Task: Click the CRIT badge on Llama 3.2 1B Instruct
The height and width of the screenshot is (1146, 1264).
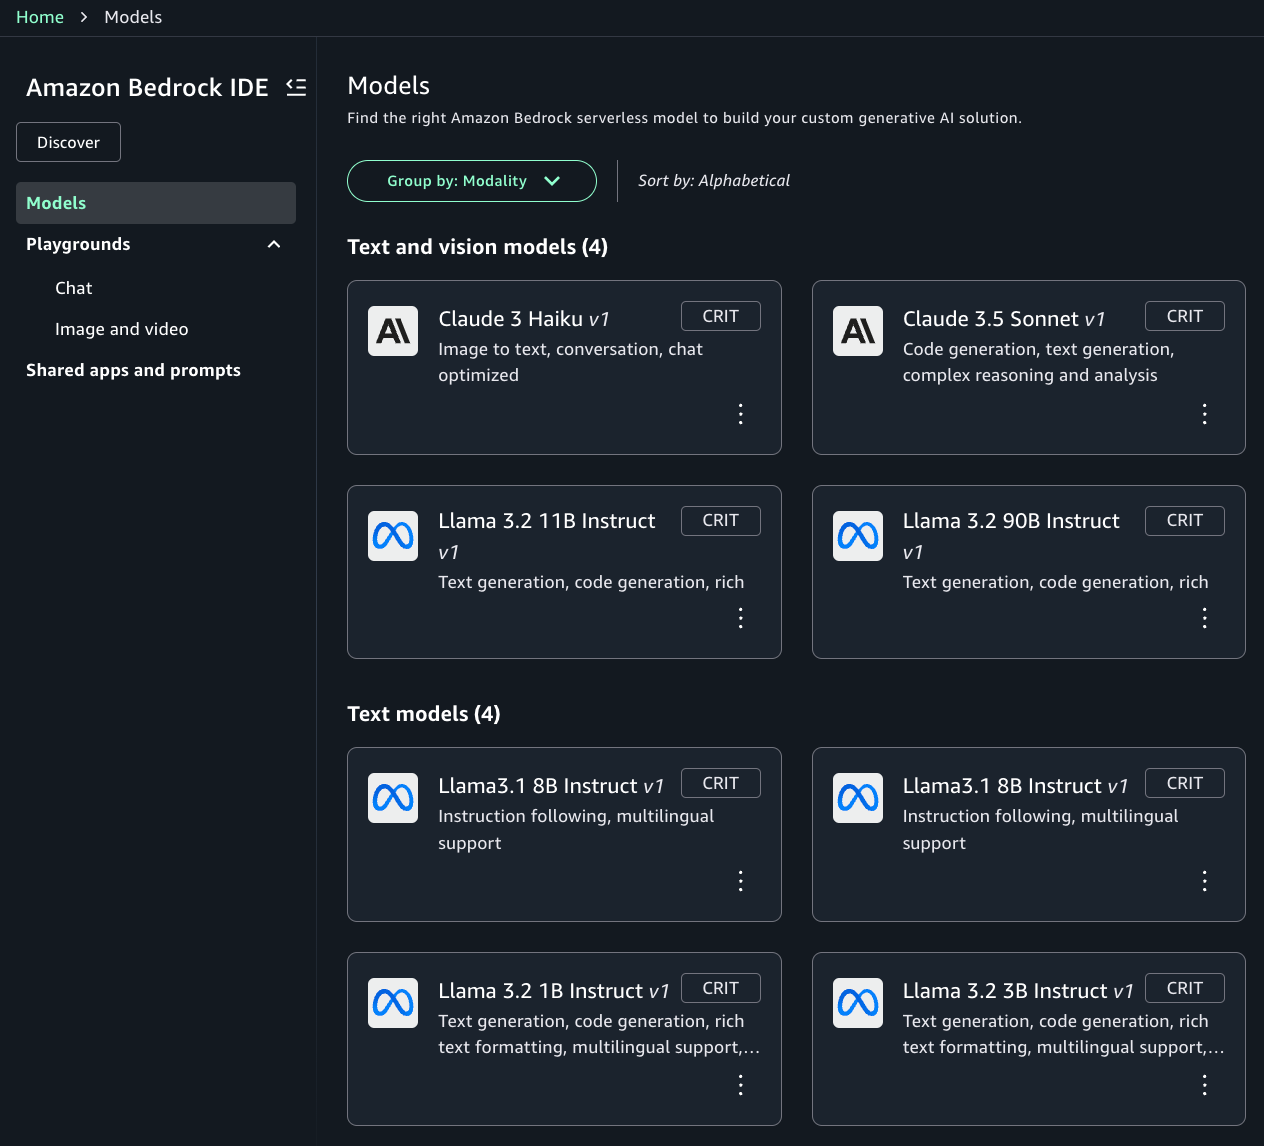Action: point(721,988)
